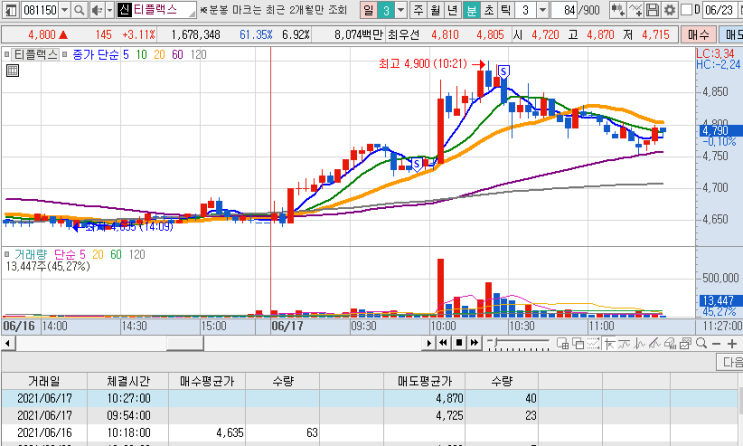Click the chart image capture icon
This screenshot has width=743, height=446.
pyautogui.click(x=686, y=343)
